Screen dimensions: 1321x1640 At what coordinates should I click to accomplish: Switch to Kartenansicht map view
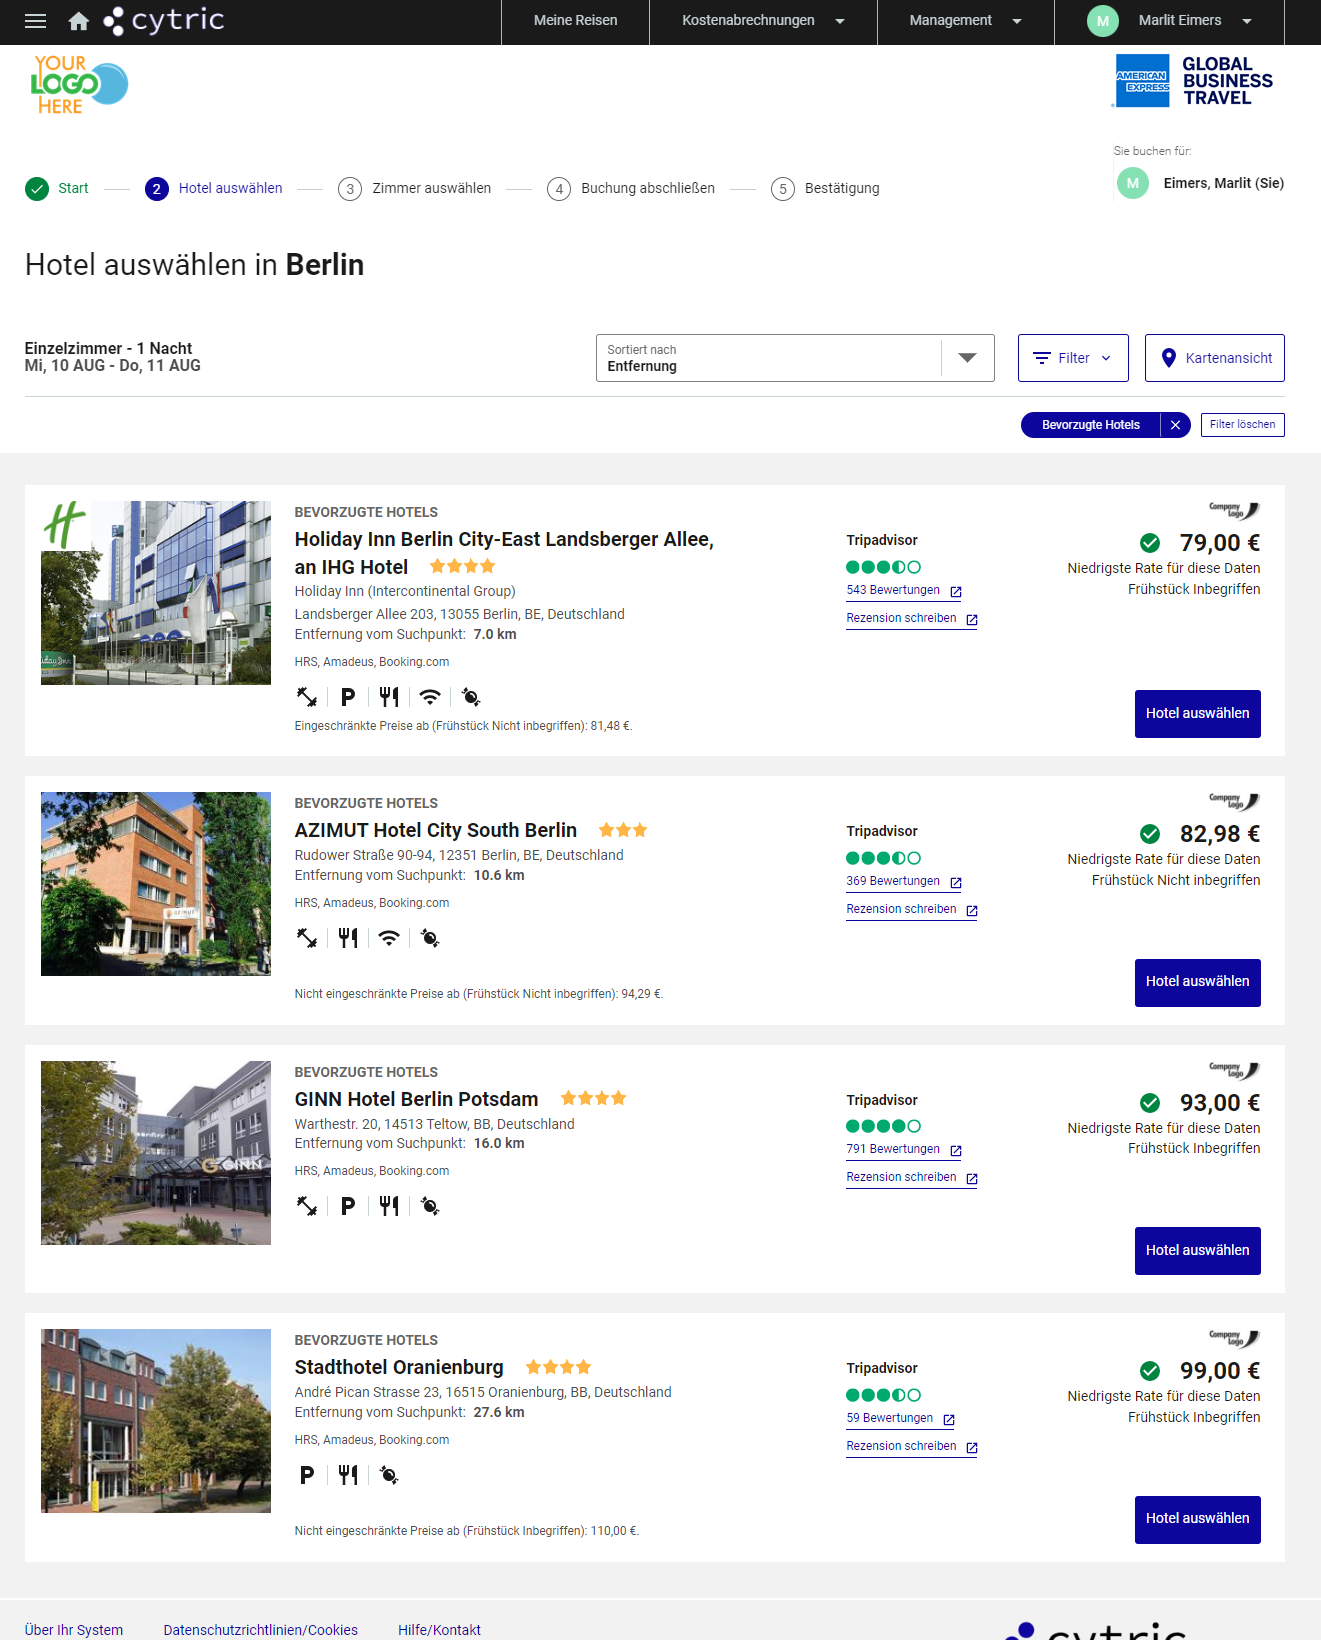pyautogui.click(x=1215, y=358)
